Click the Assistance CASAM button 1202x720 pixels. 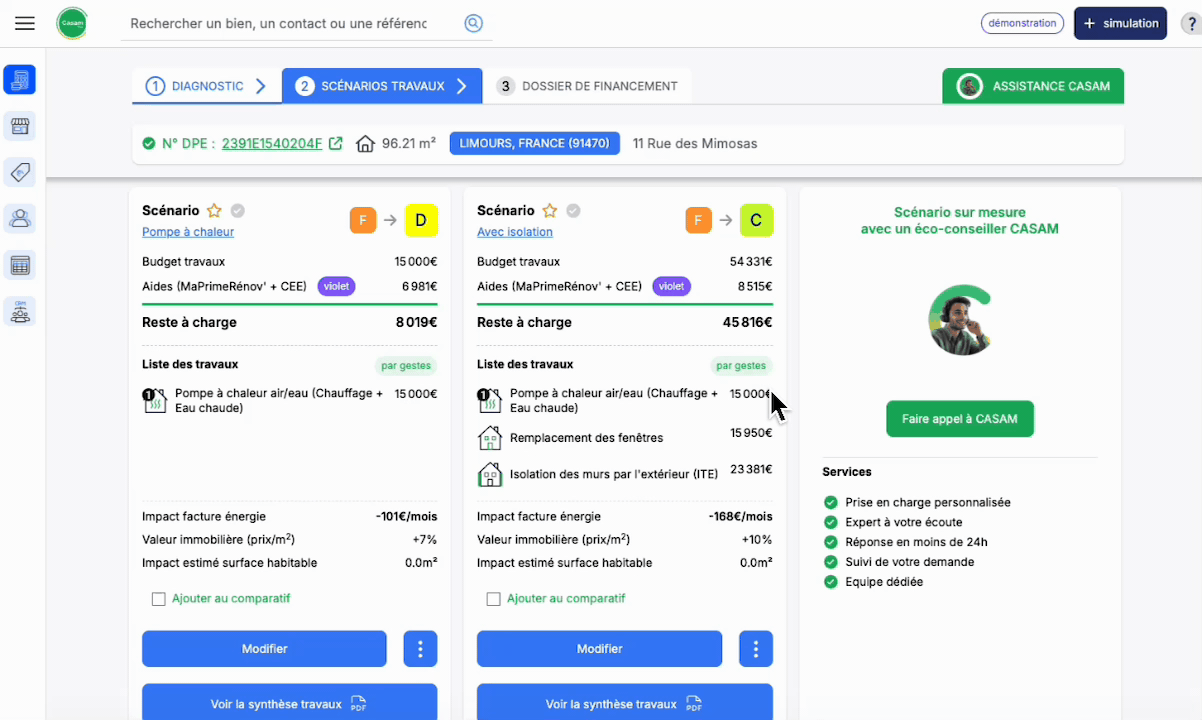(1033, 86)
